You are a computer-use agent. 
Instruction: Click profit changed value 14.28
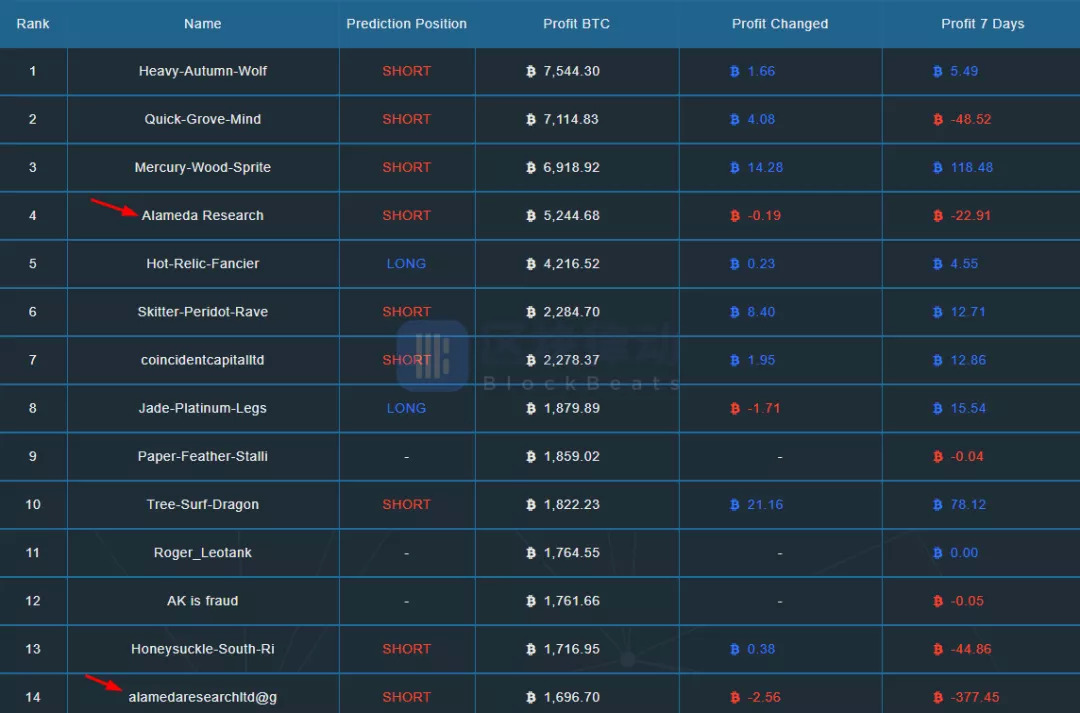pyautogui.click(x=765, y=167)
